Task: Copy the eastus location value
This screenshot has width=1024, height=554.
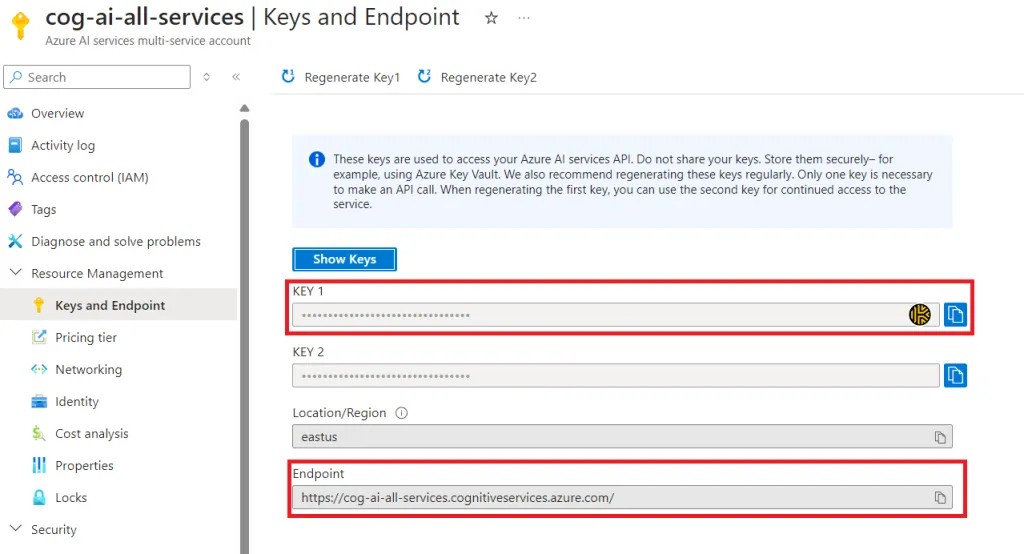Action: pos(940,437)
